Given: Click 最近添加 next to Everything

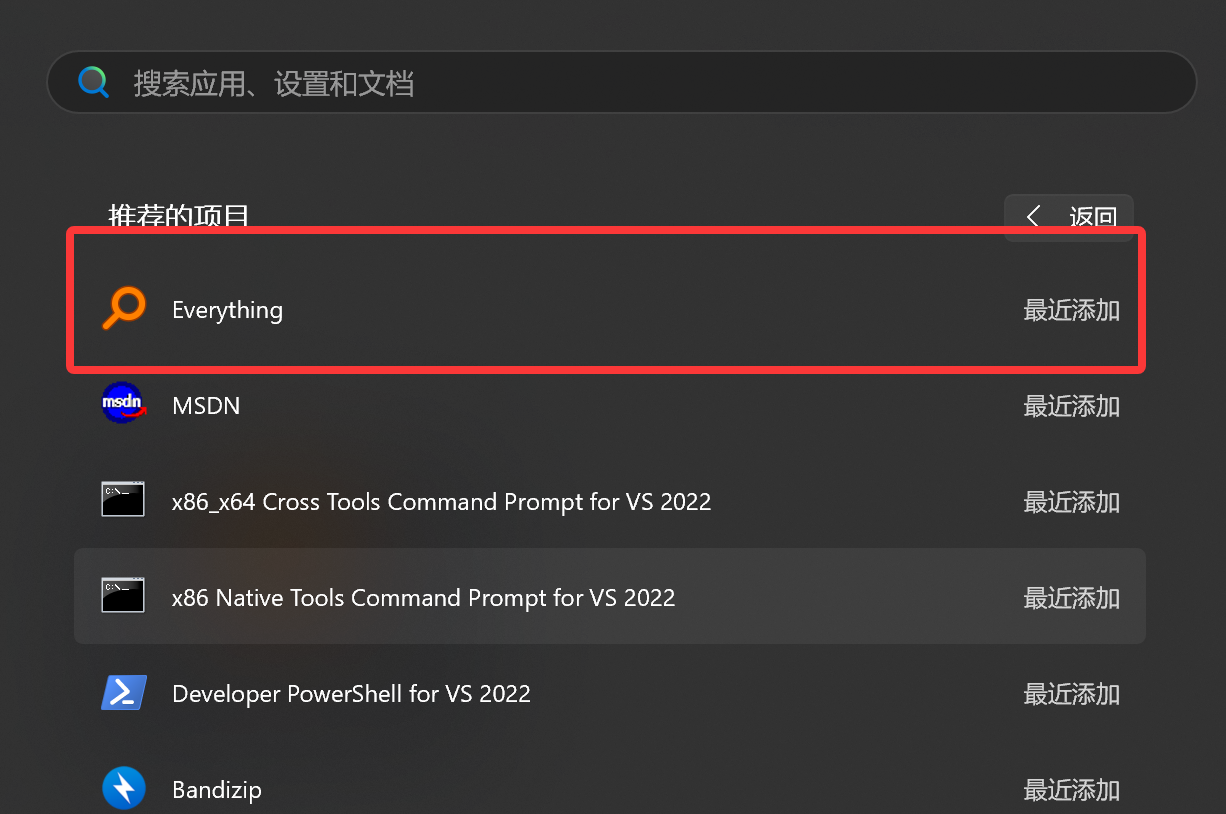Looking at the screenshot, I should [1072, 310].
